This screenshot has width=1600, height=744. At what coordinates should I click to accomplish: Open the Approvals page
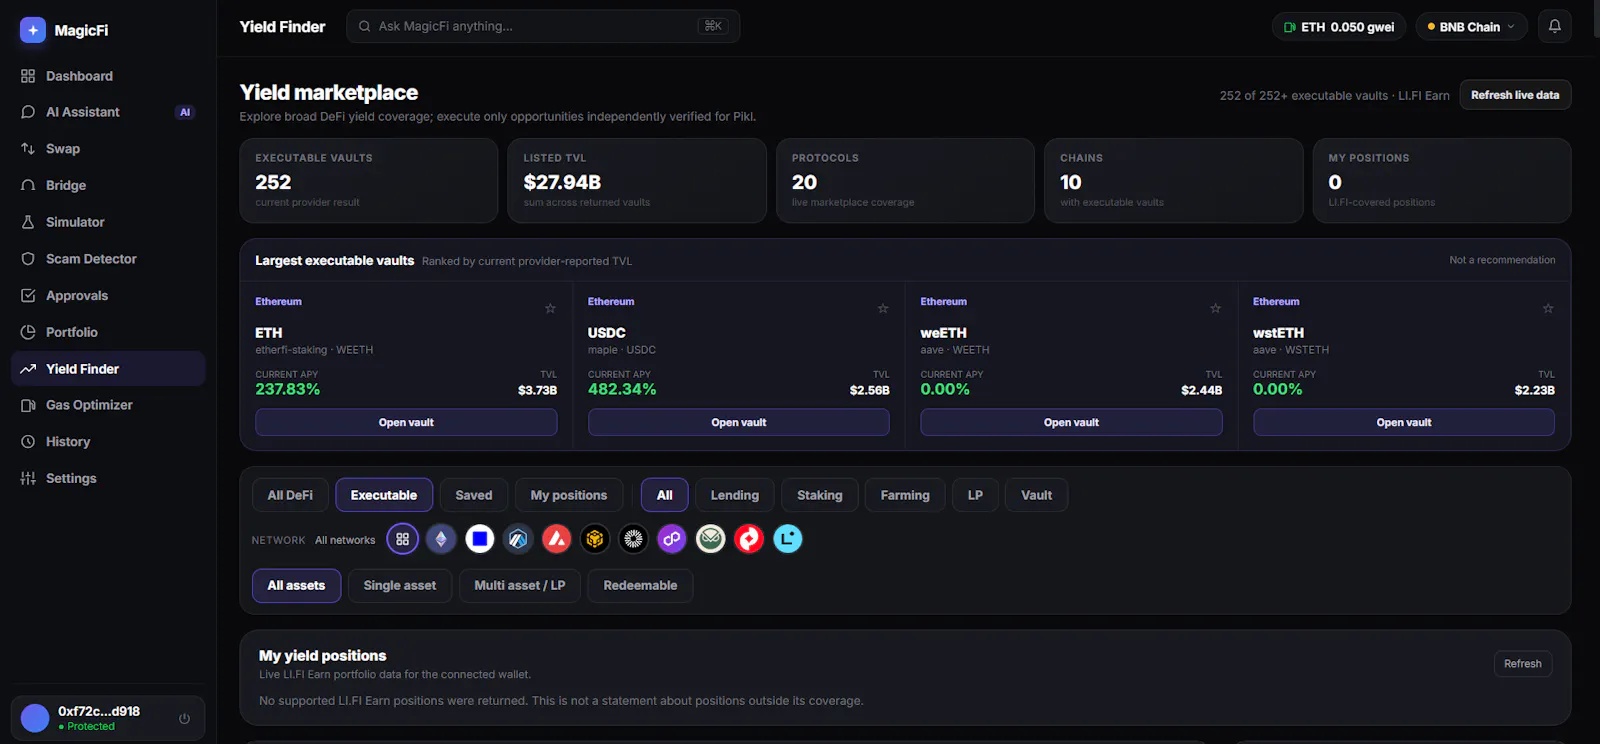pos(108,295)
